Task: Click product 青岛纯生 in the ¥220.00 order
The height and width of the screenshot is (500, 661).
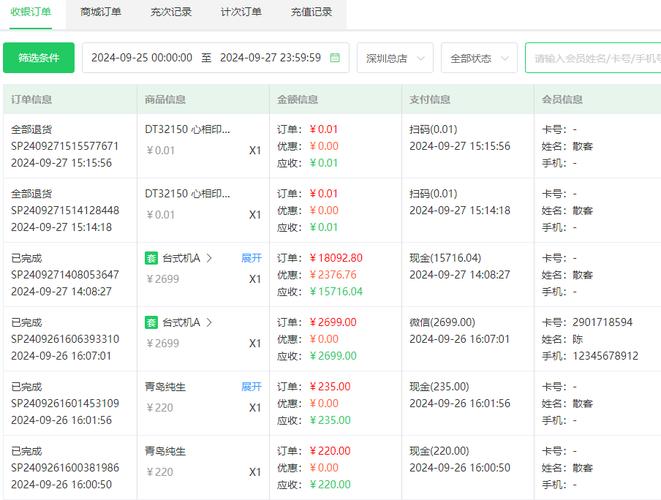Action: coord(165,451)
